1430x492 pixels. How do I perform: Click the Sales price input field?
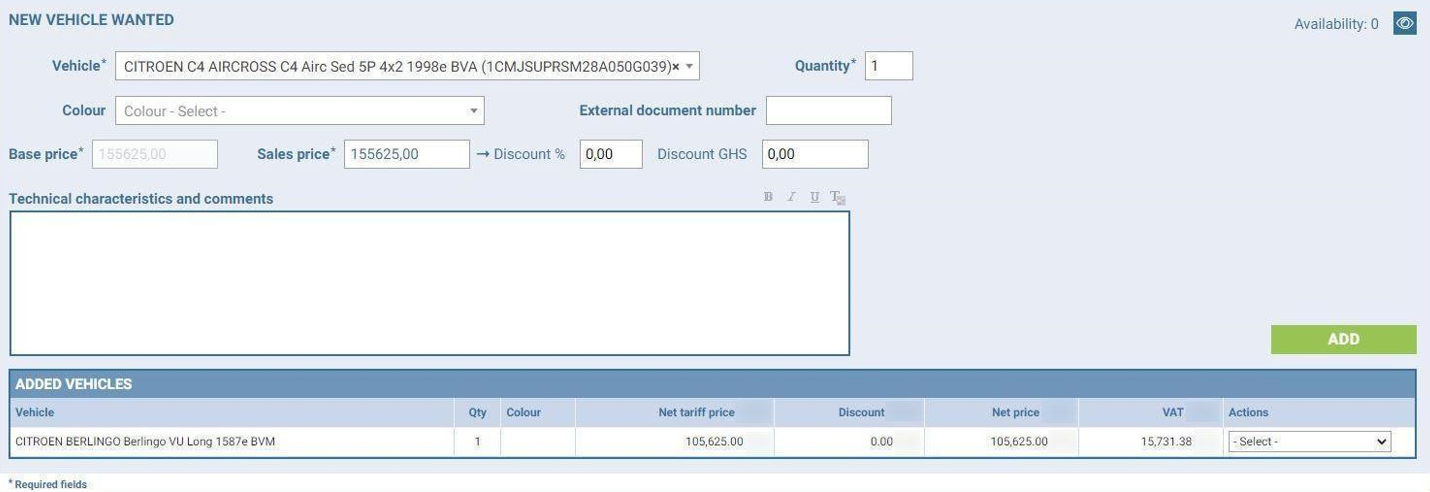click(x=407, y=154)
